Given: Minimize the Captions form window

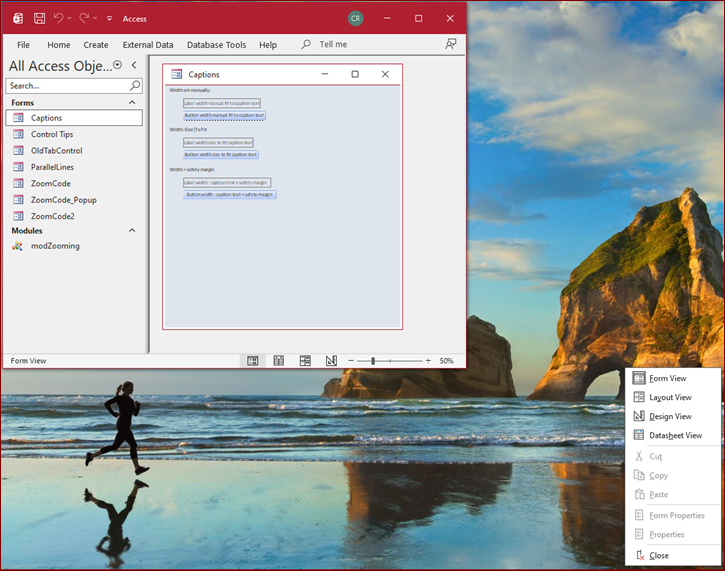Looking at the screenshot, I should [325, 74].
